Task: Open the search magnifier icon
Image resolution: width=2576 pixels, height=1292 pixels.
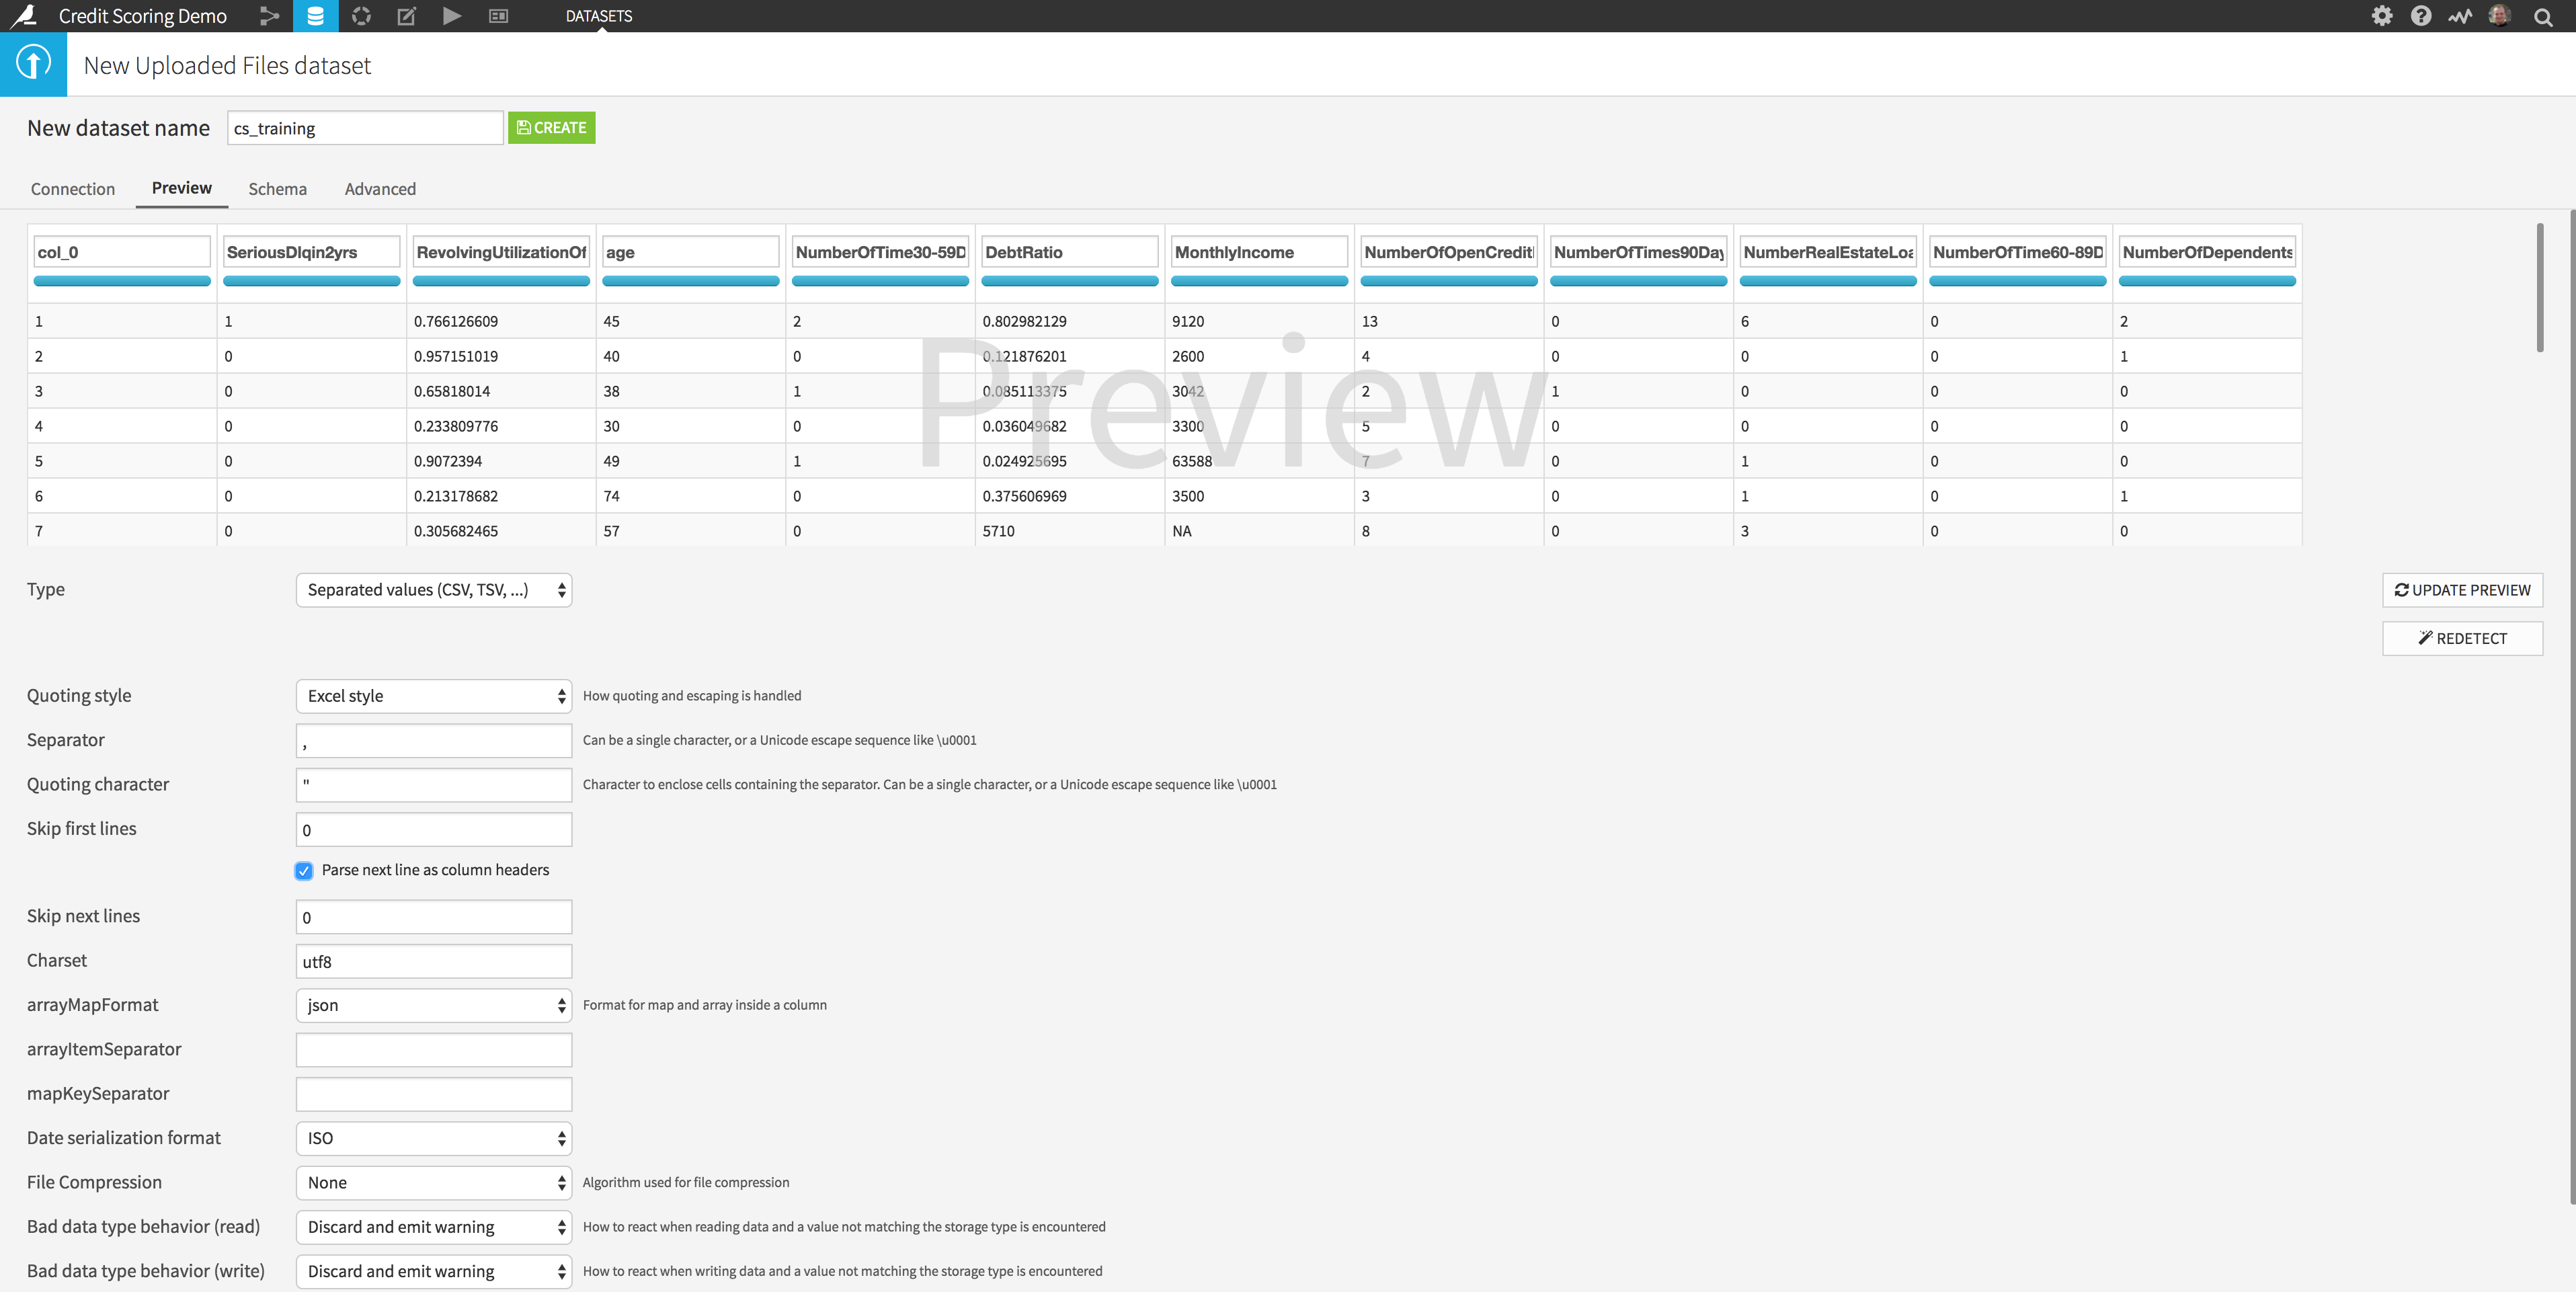Action: click(x=2543, y=16)
